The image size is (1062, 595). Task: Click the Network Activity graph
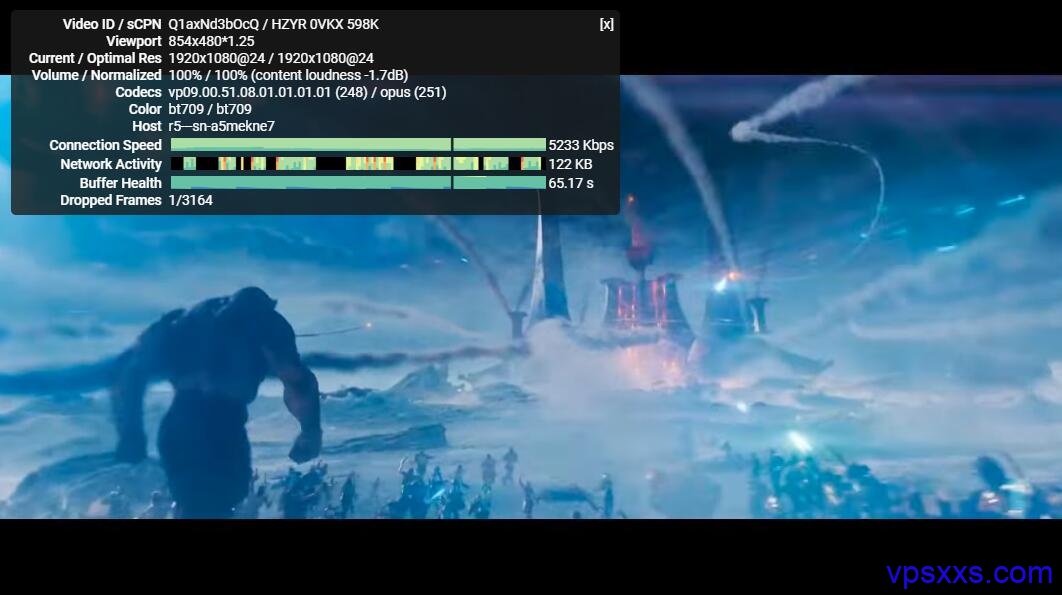pyautogui.click(x=358, y=163)
